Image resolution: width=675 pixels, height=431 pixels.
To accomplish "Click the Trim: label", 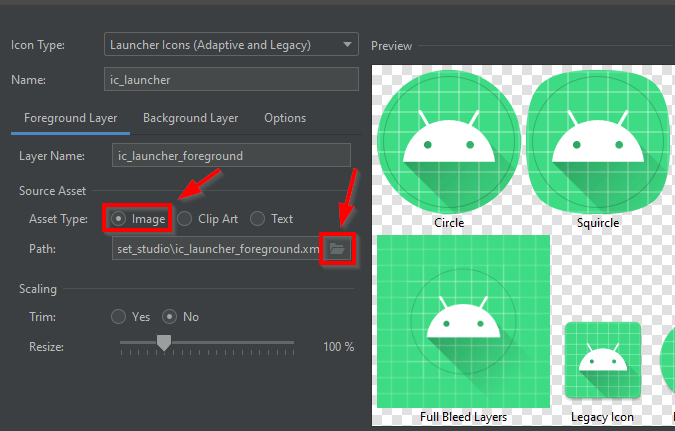I will [x=42, y=317].
